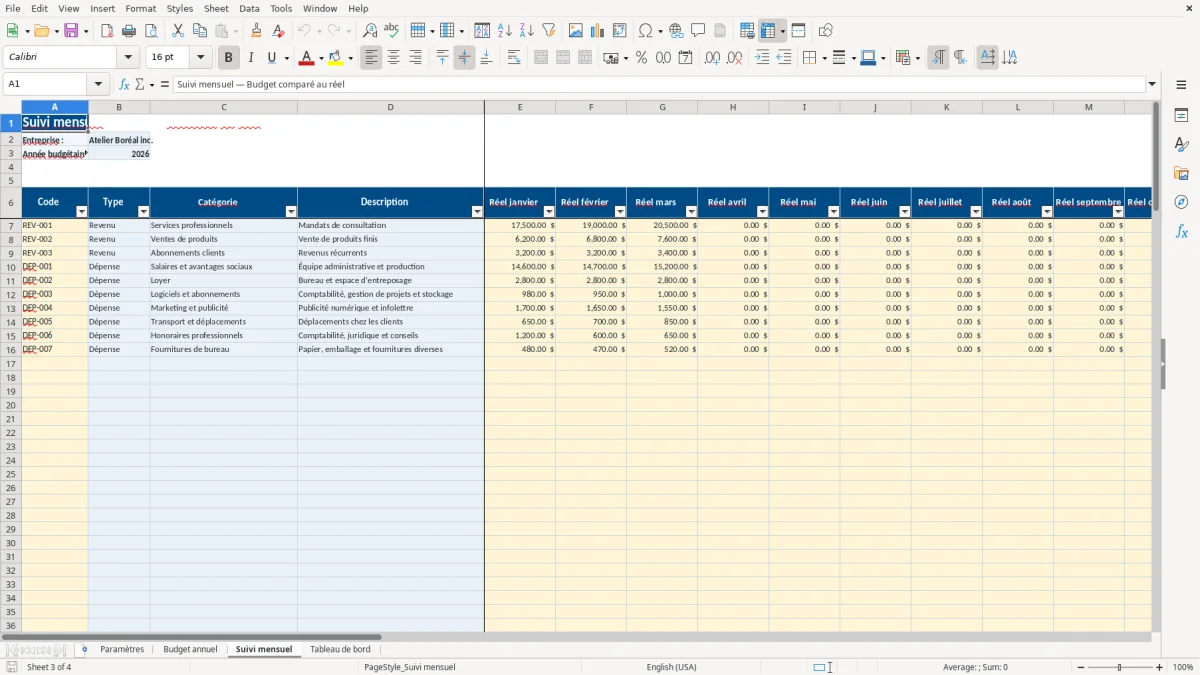Toggle Italic formatting

point(251,58)
